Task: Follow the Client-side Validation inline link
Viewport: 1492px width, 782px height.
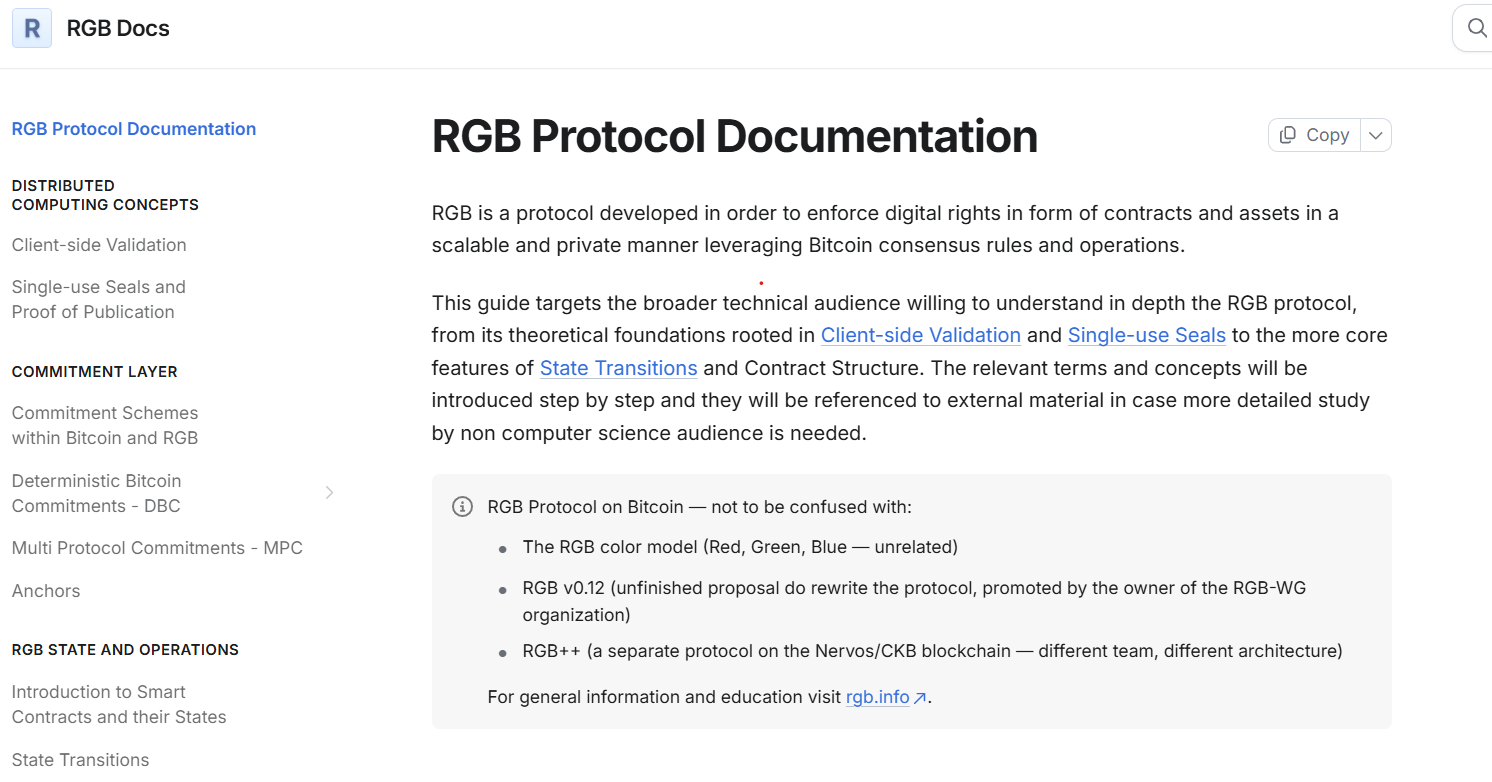Action: [x=921, y=335]
